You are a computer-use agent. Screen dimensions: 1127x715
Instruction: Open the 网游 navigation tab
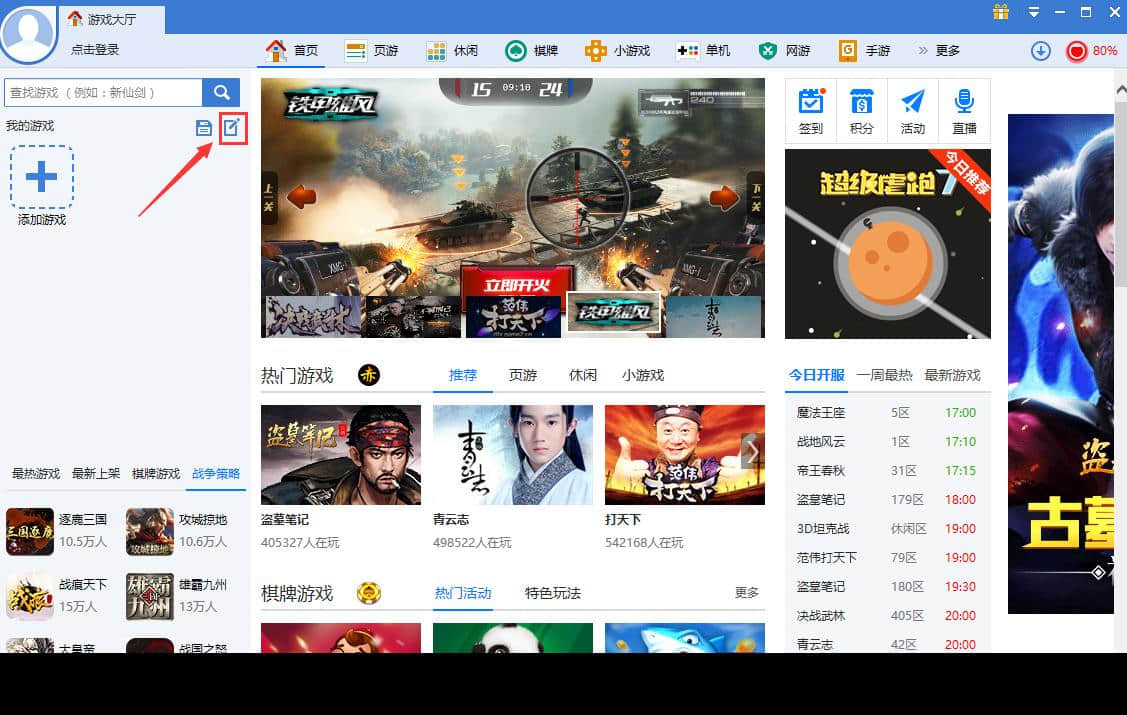click(784, 50)
